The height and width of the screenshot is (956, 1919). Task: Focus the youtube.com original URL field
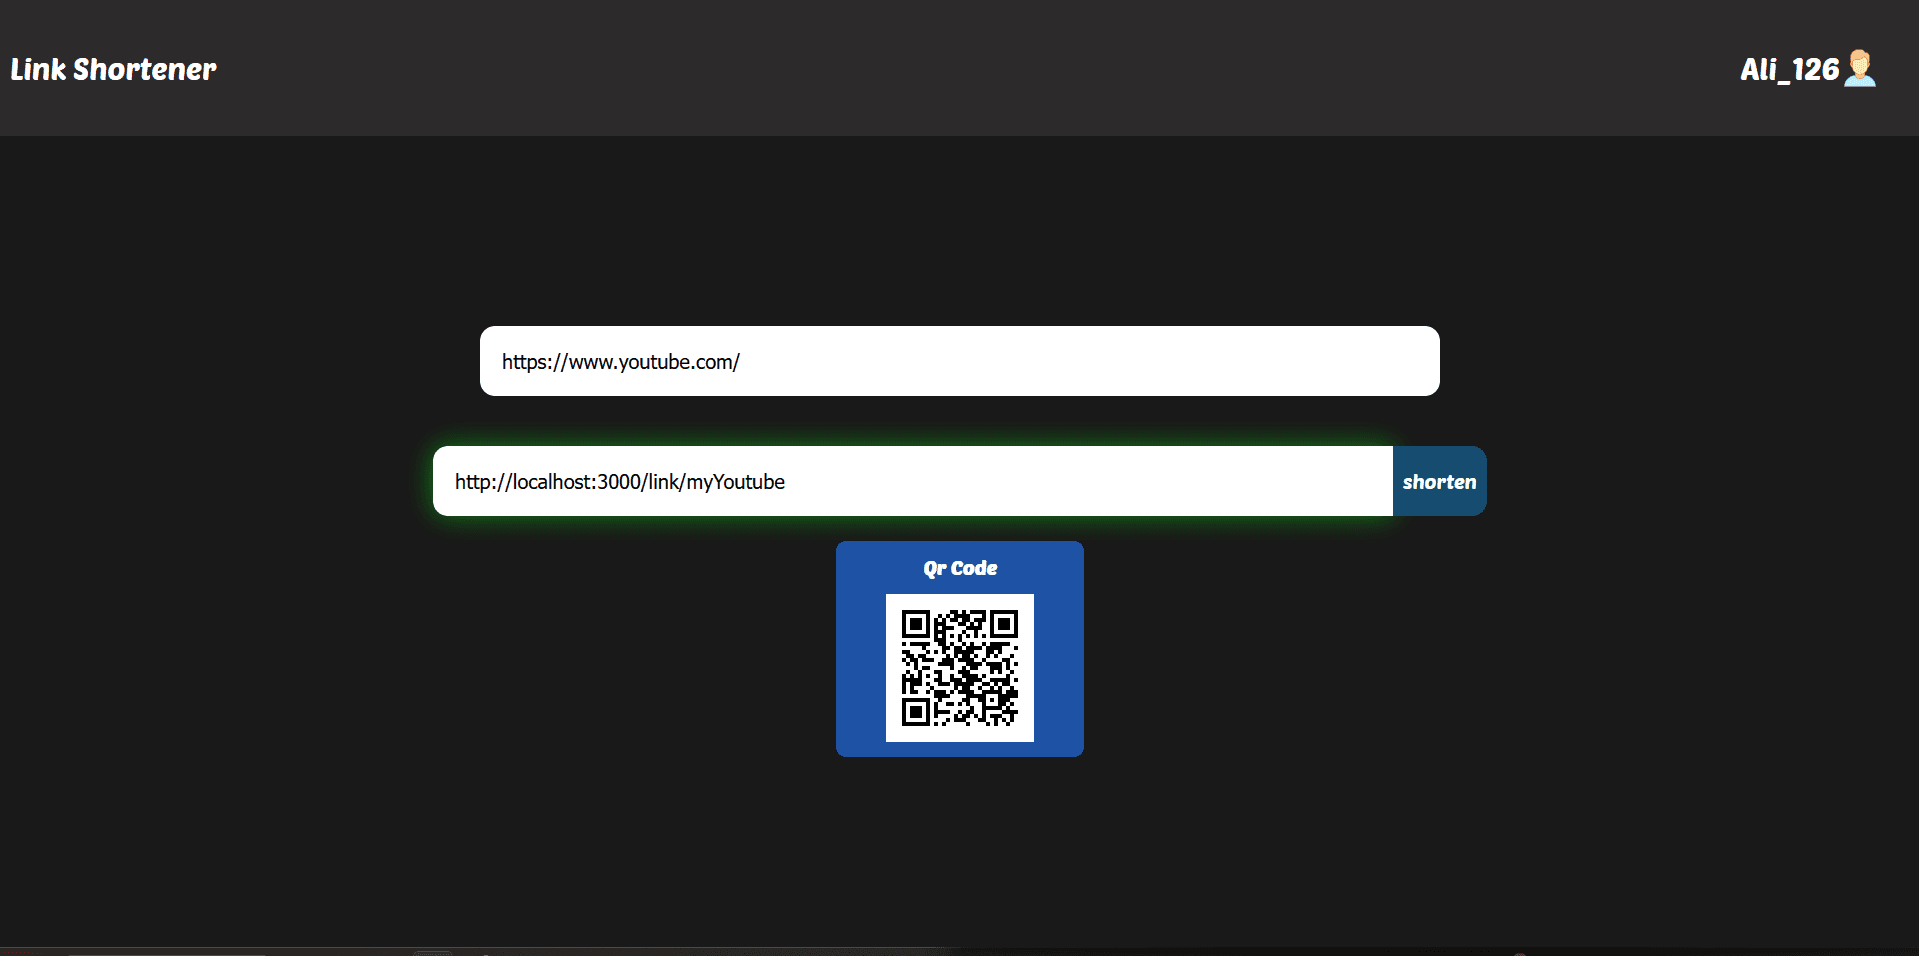[x=960, y=361]
